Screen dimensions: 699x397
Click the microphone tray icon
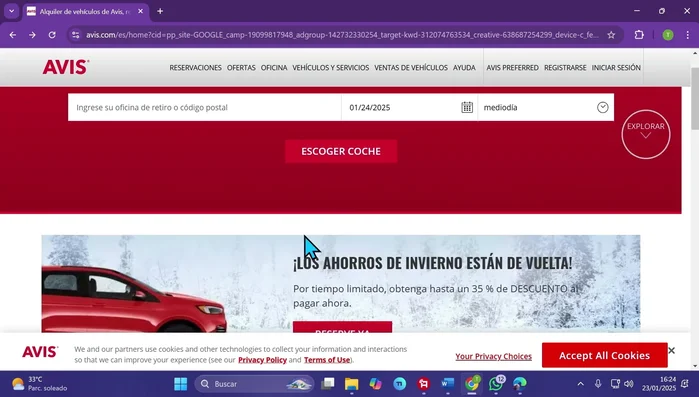point(598,384)
